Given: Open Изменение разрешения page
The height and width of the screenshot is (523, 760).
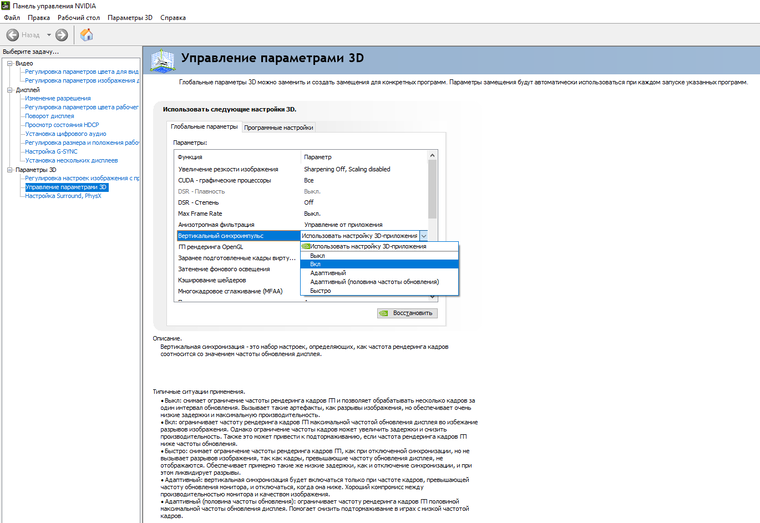Looking at the screenshot, I should point(58,98).
